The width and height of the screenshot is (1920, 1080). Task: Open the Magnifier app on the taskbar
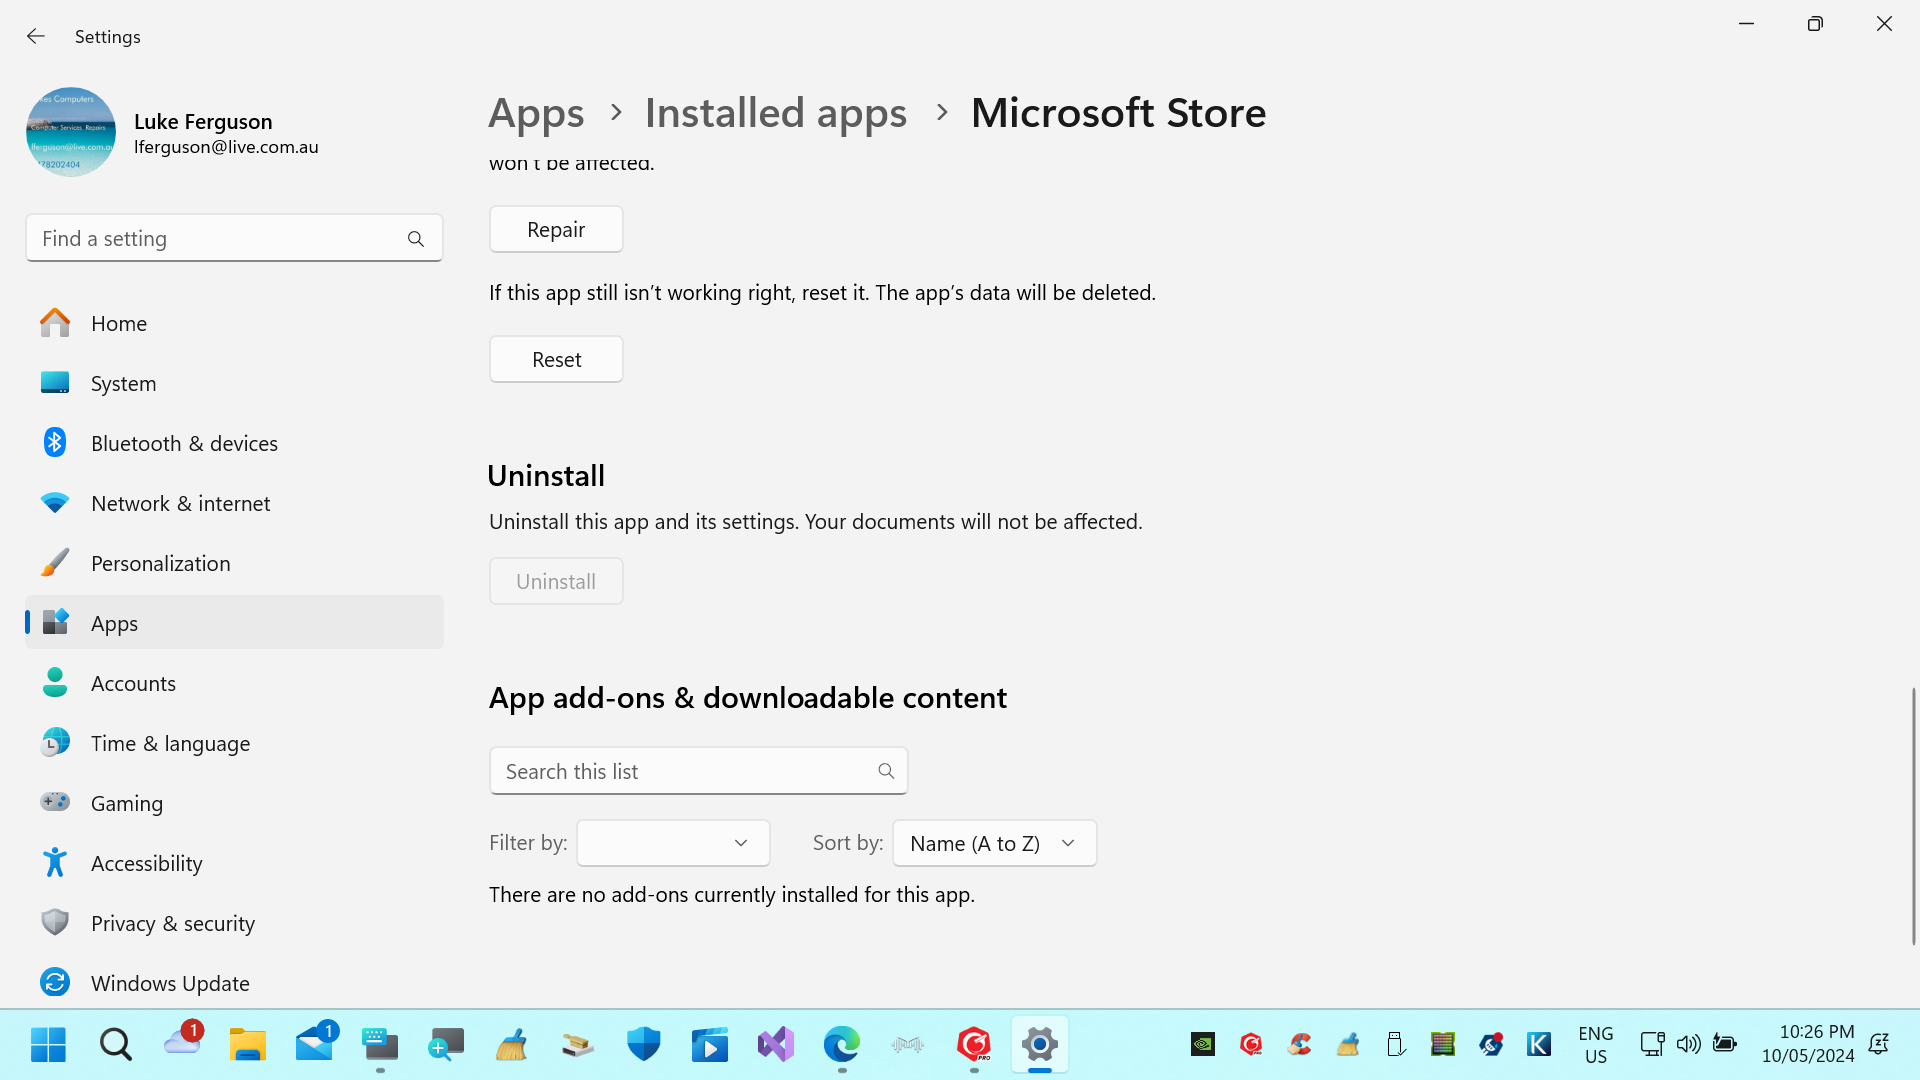click(446, 1045)
